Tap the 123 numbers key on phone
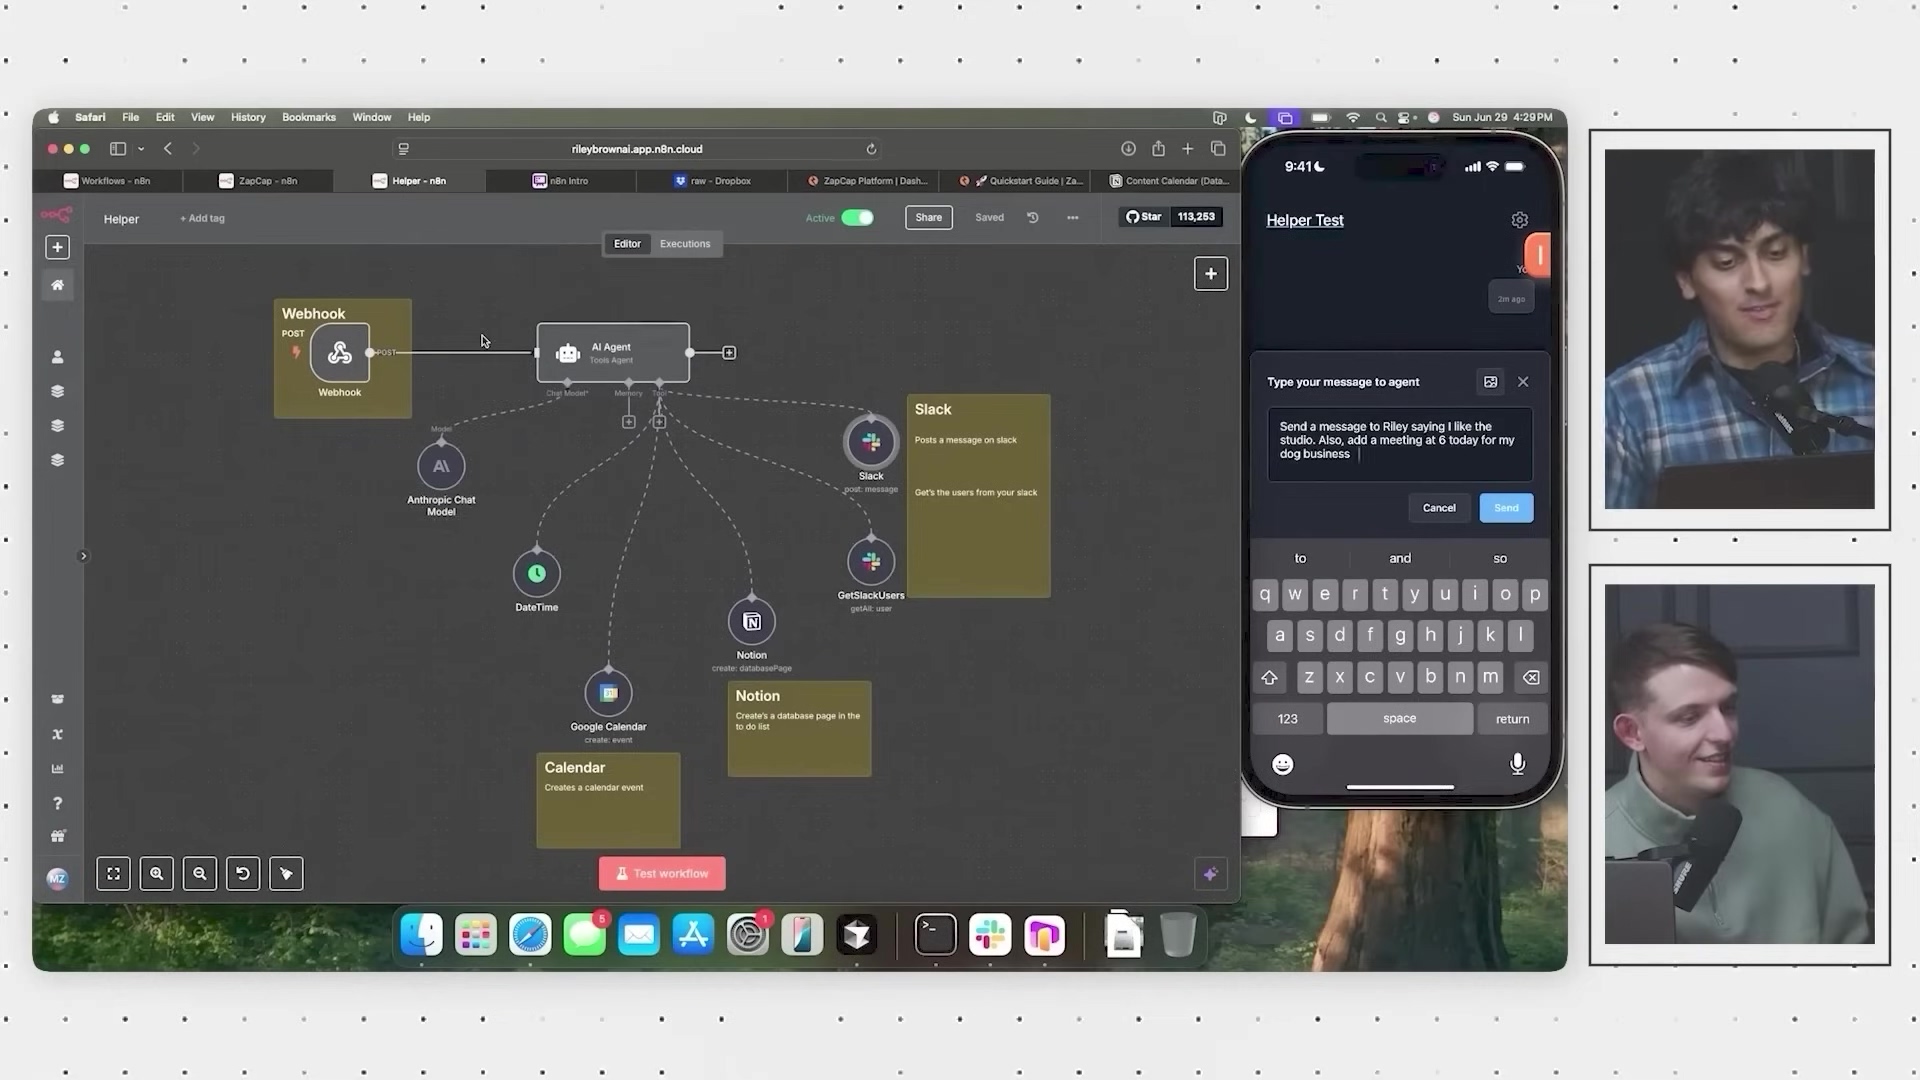The image size is (1920, 1080). point(1288,719)
